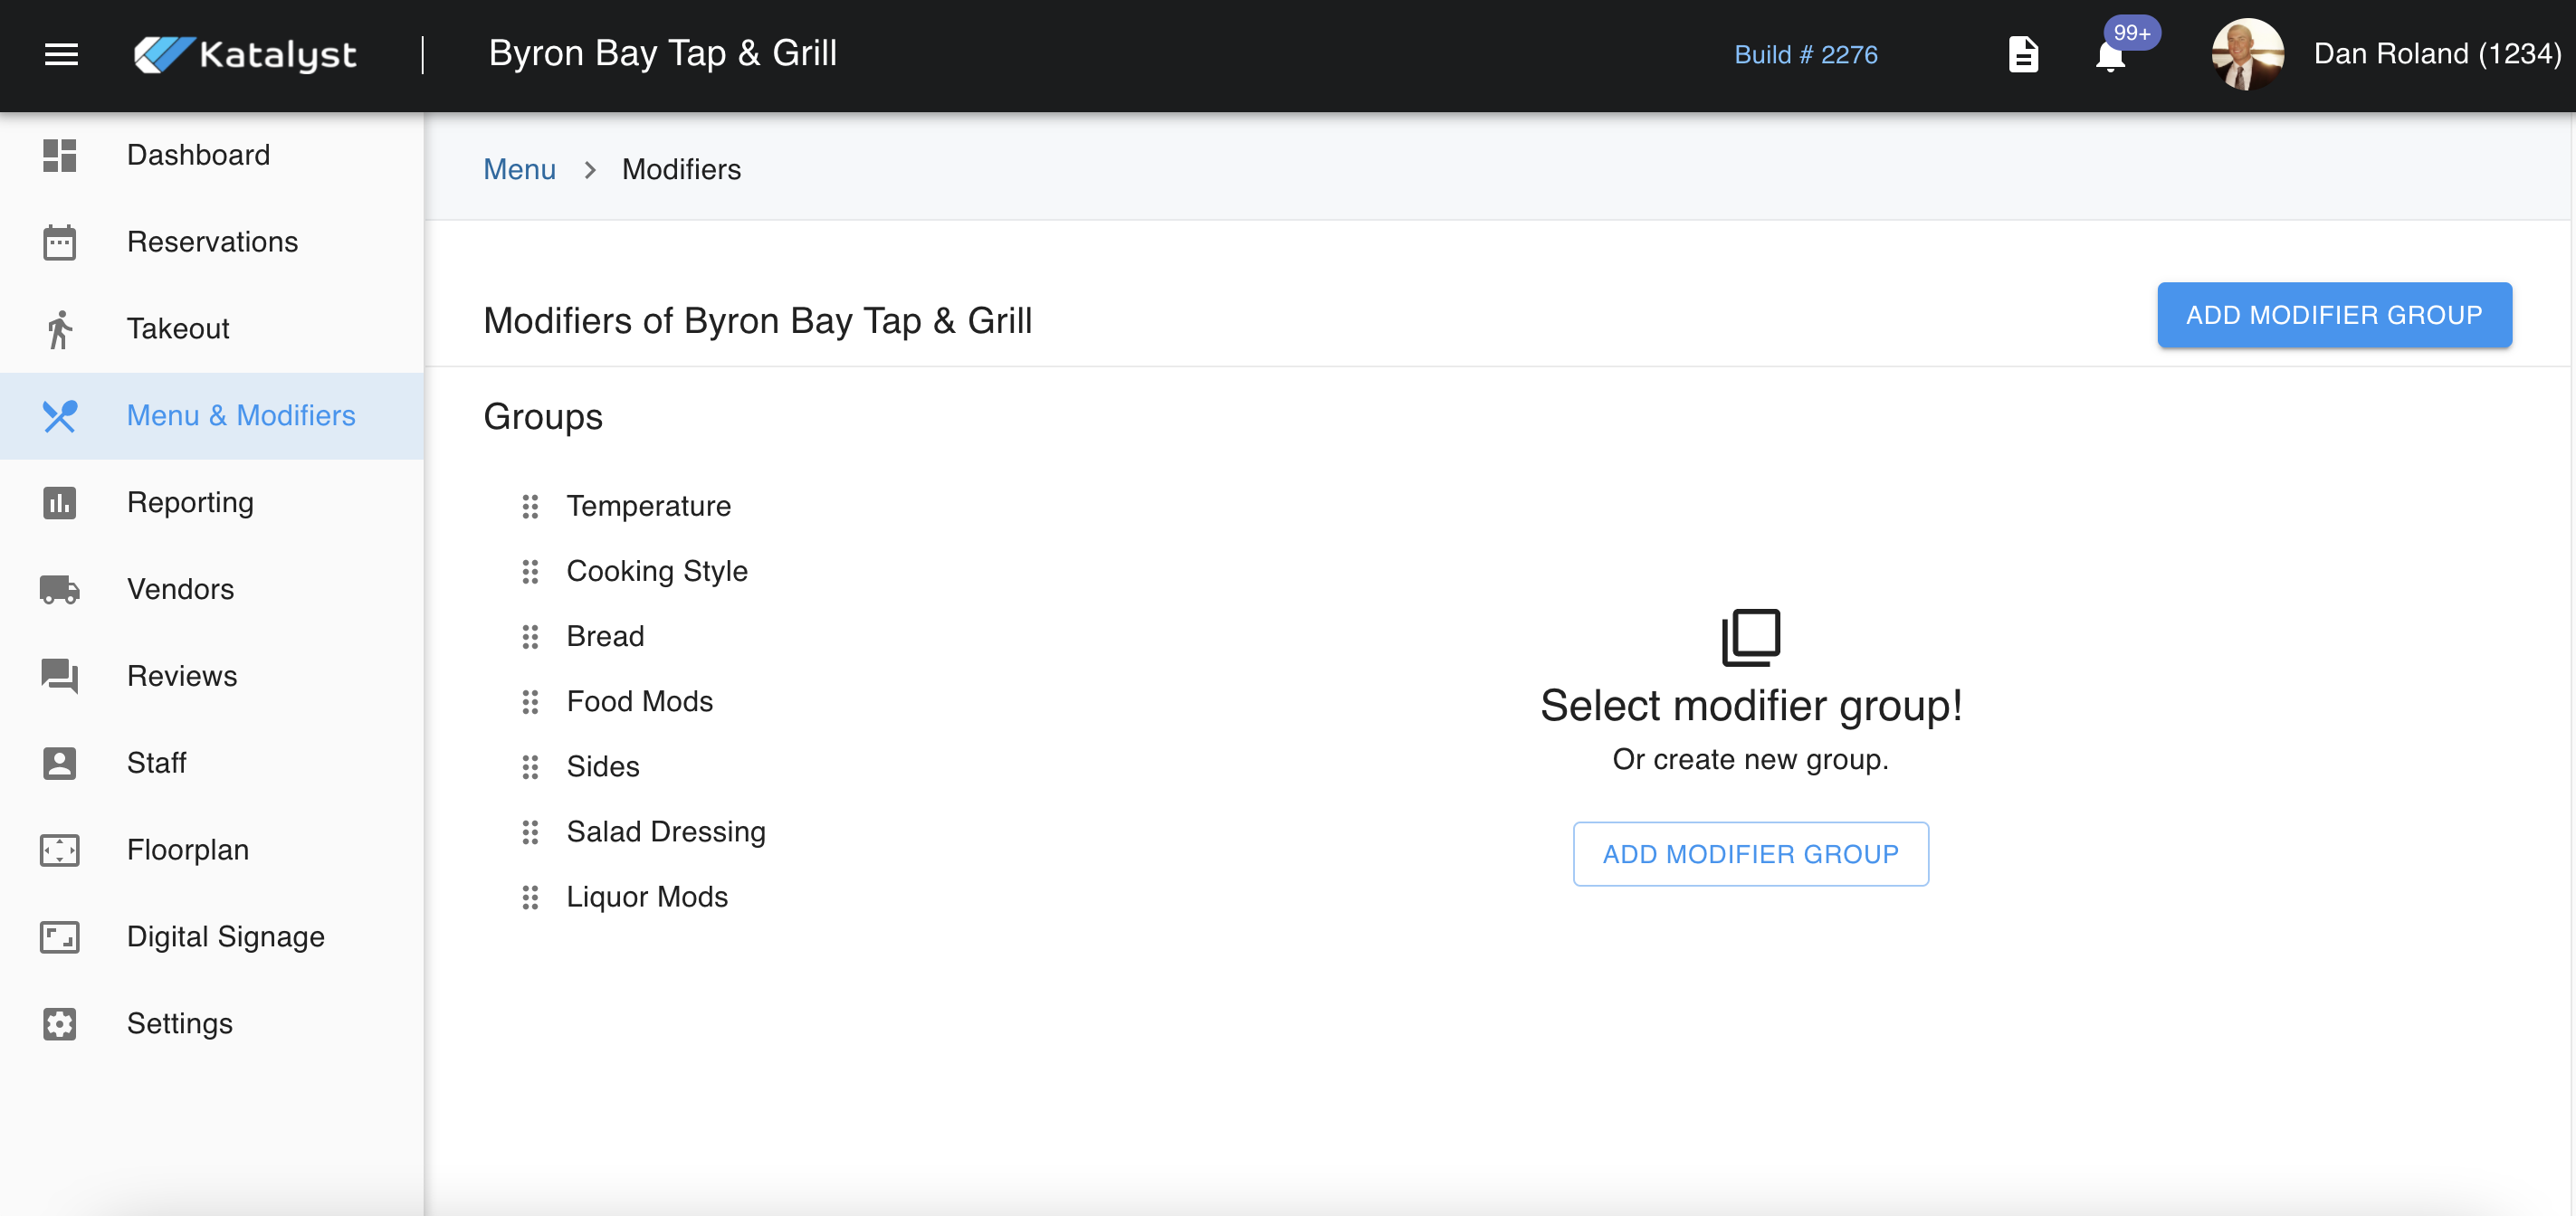Go to Staff in the sidebar

coord(156,763)
